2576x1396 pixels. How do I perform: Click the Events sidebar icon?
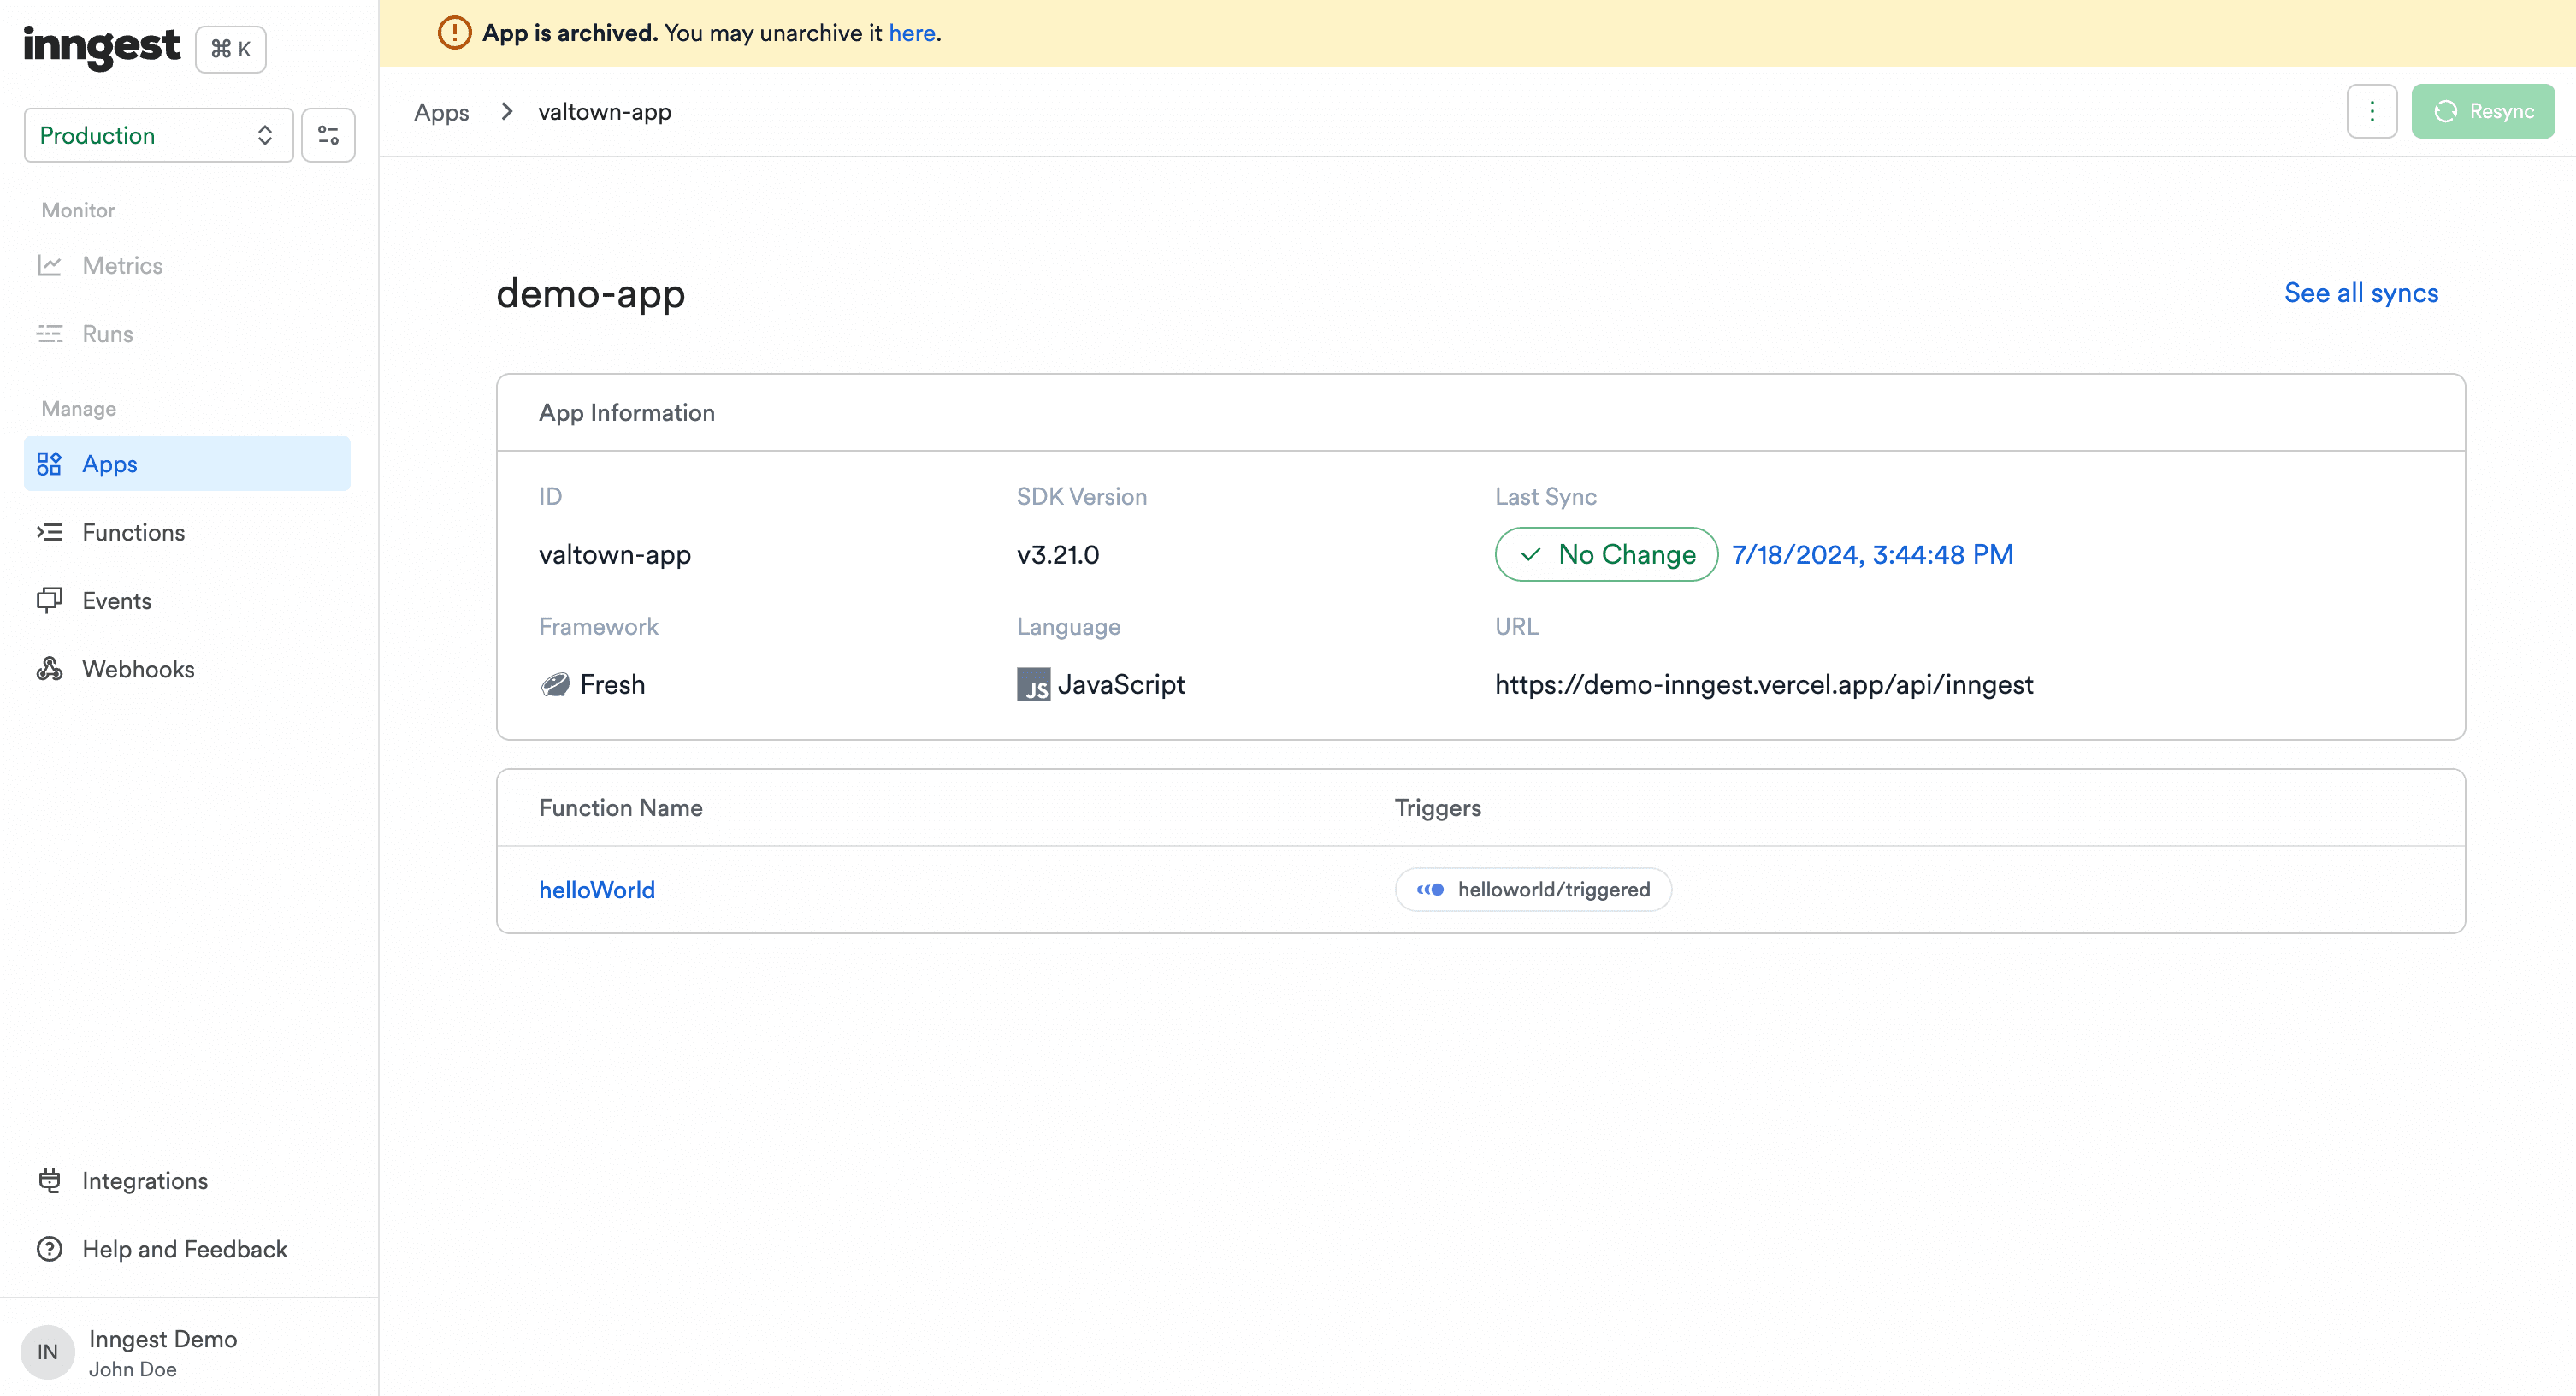point(49,600)
